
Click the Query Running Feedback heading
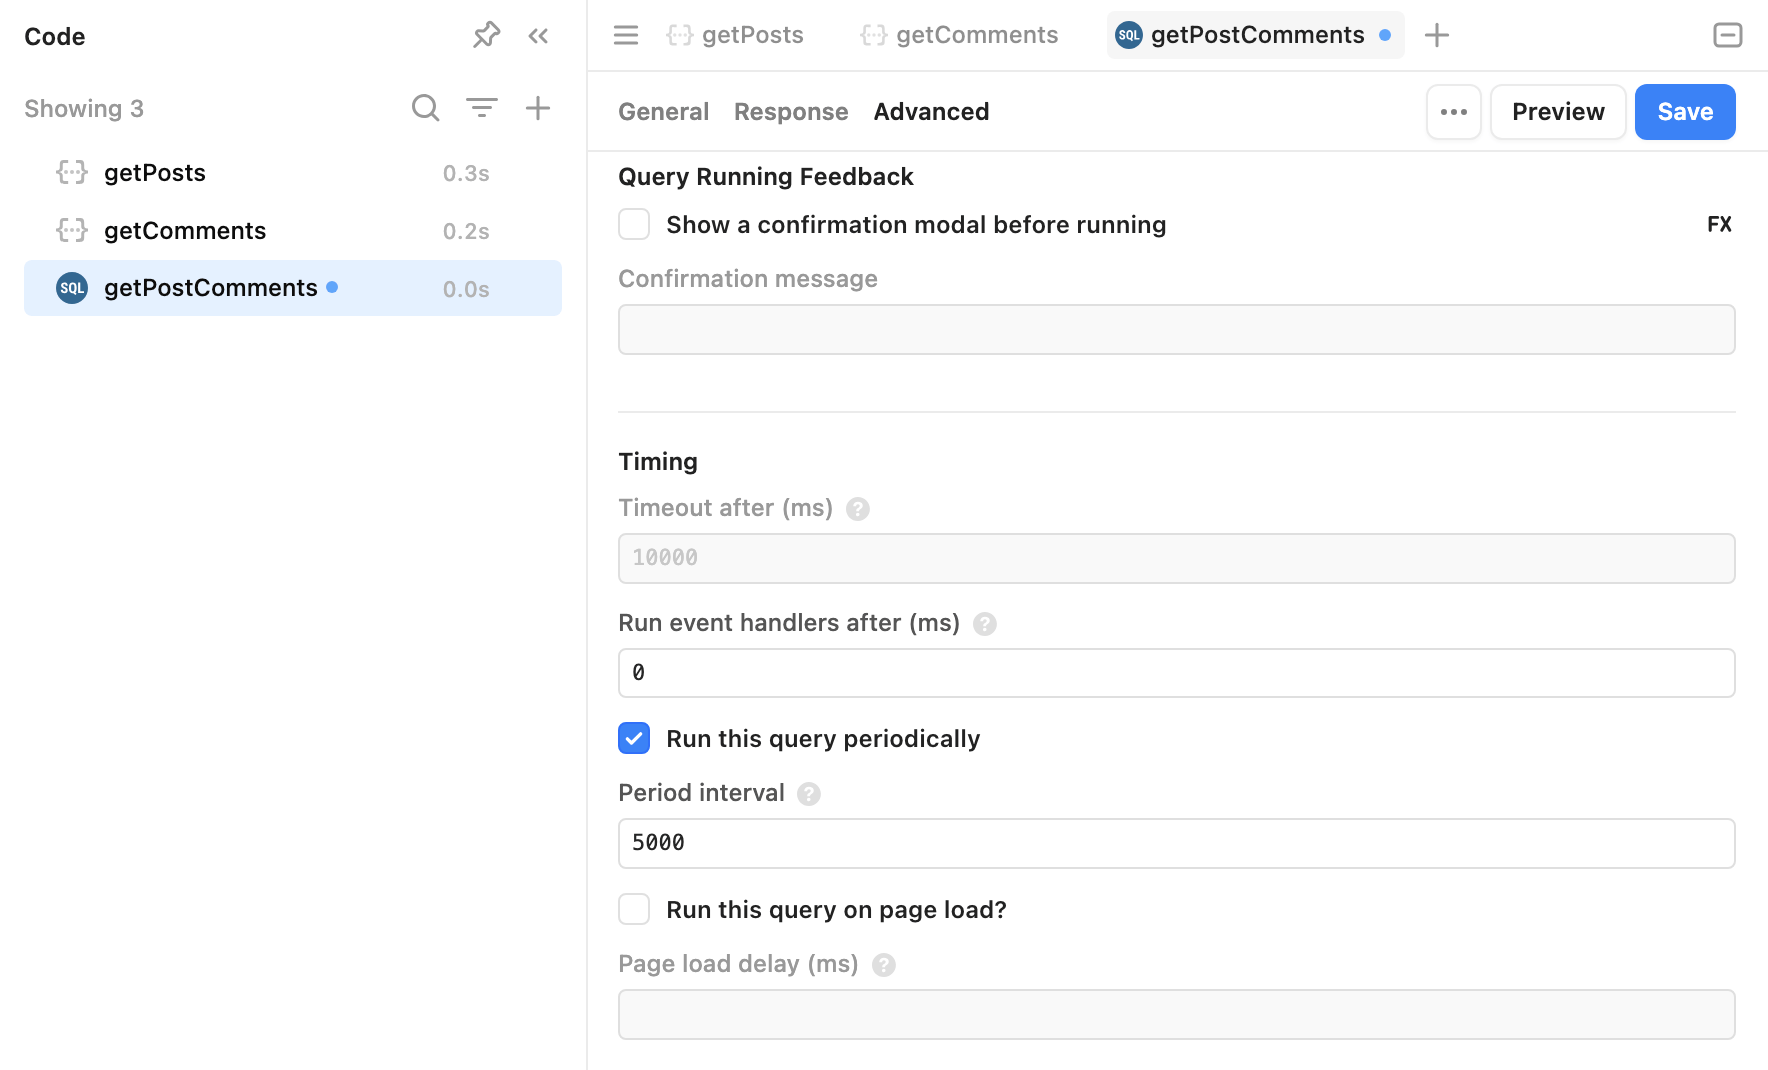tap(766, 177)
